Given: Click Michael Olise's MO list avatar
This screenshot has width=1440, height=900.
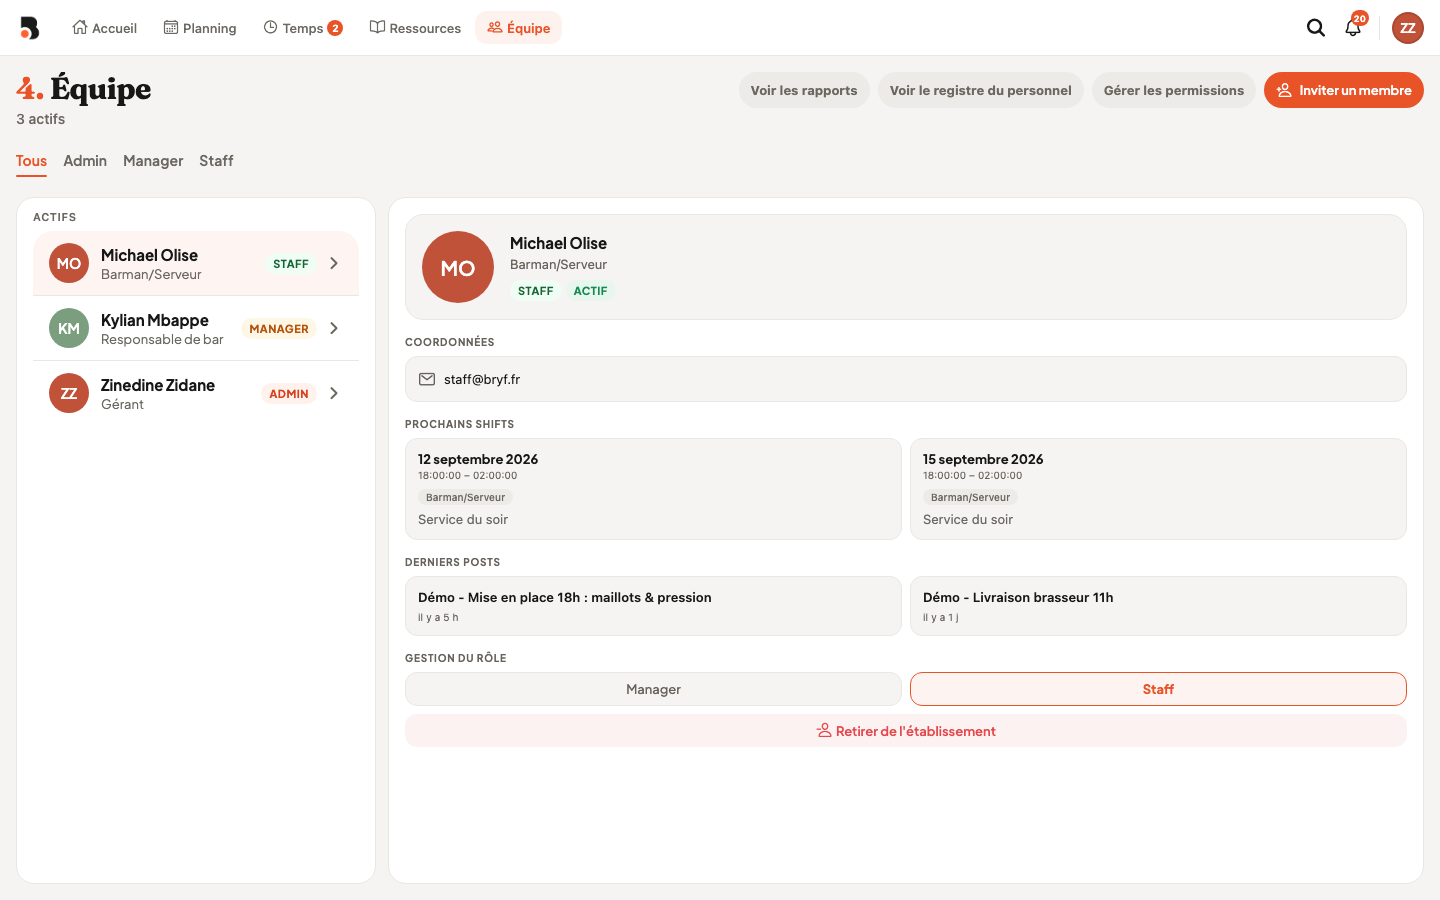Looking at the screenshot, I should (x=69, y=263).
